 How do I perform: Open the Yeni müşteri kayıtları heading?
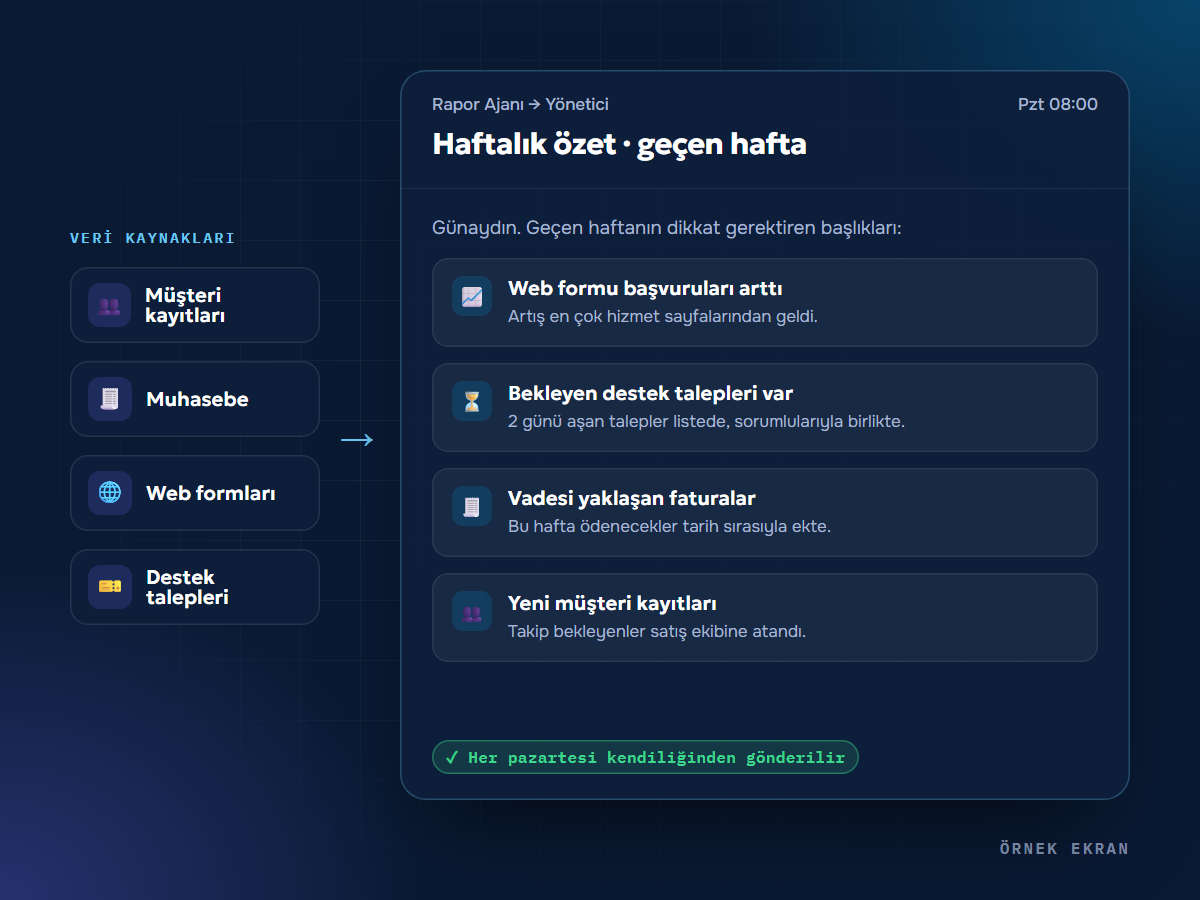coord(612,603)
